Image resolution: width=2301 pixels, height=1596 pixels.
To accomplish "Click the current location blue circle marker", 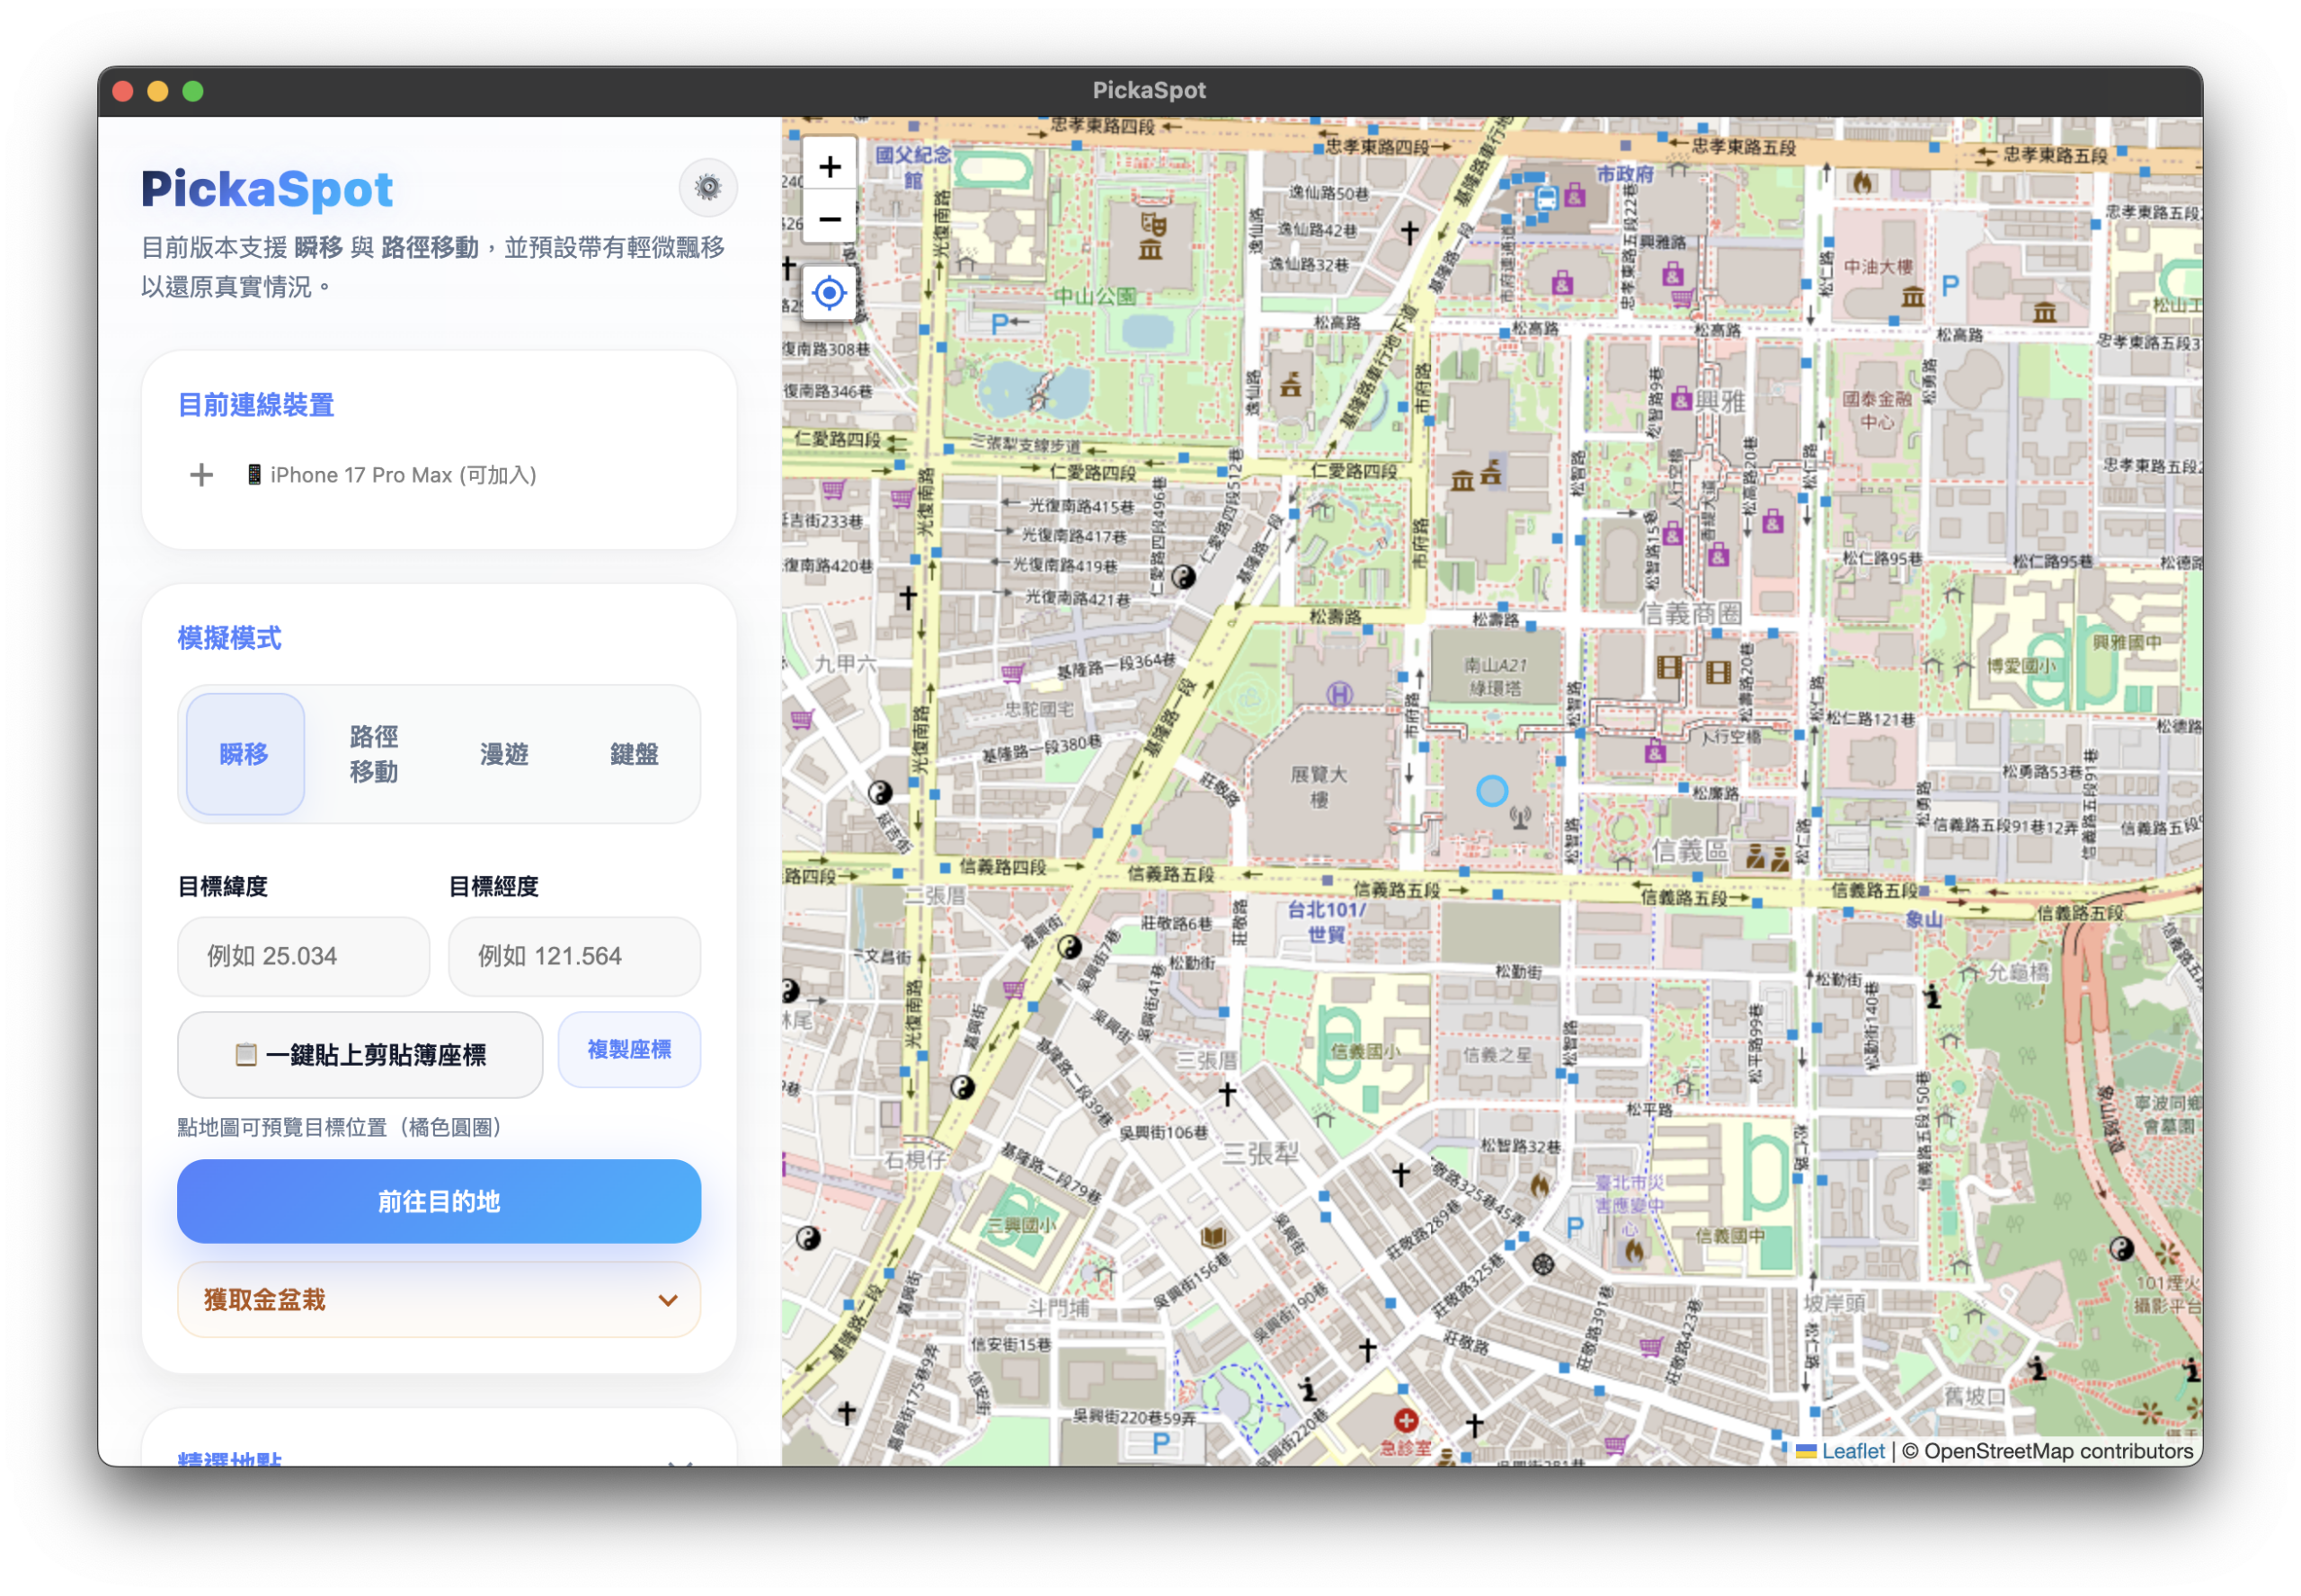I will [1492, 791].
